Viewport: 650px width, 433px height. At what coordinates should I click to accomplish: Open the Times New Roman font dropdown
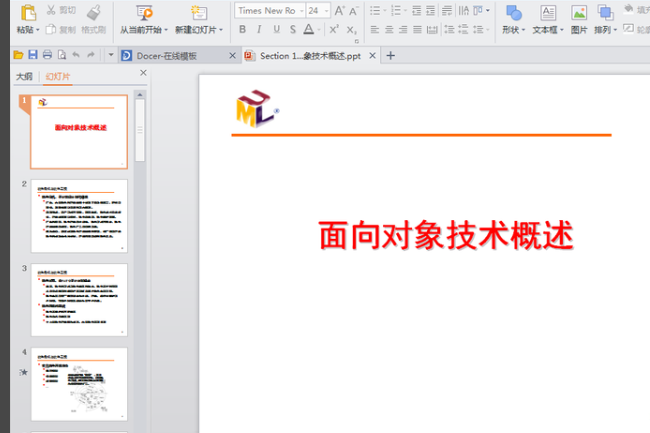click(301, 11)
